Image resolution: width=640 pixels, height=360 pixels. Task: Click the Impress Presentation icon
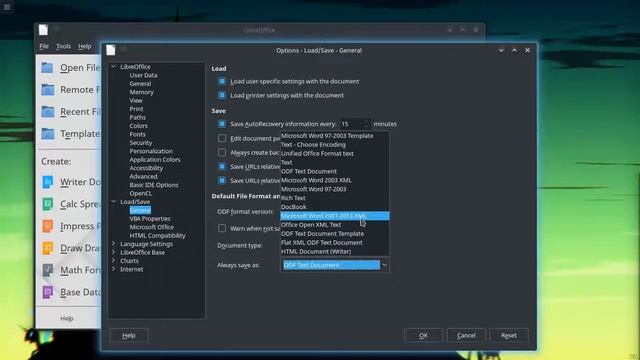tap(48, 226)
